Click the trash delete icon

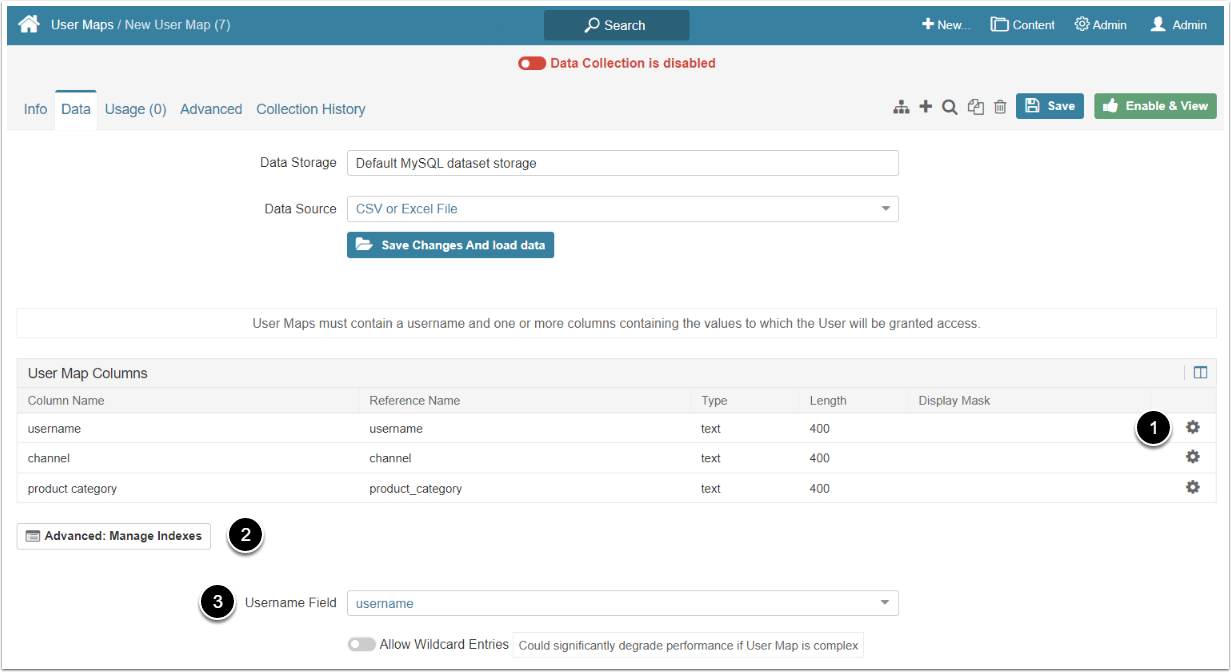tap(1000, 107)
